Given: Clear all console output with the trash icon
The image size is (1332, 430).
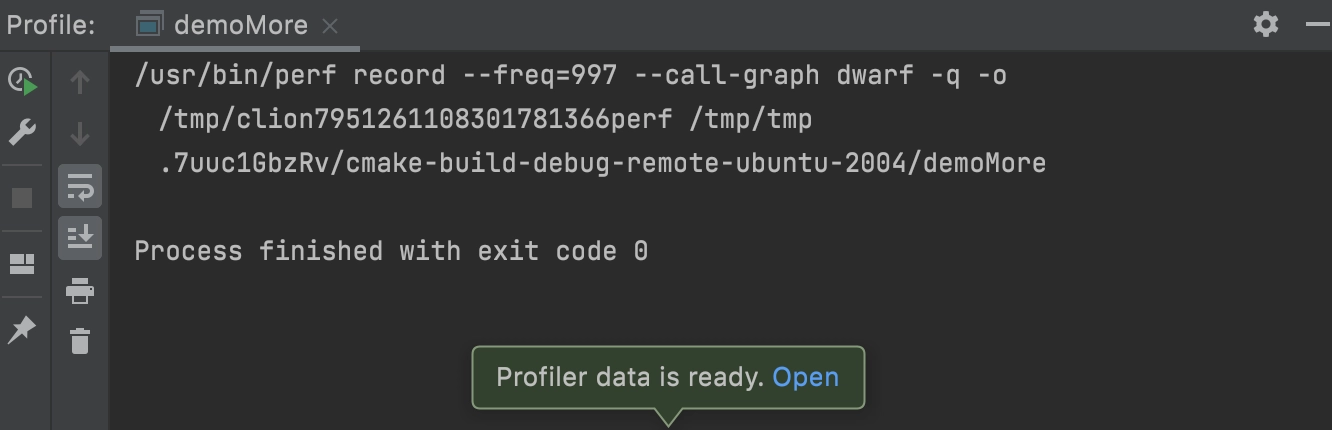Looking at the screenshot, I should [80, 341].
